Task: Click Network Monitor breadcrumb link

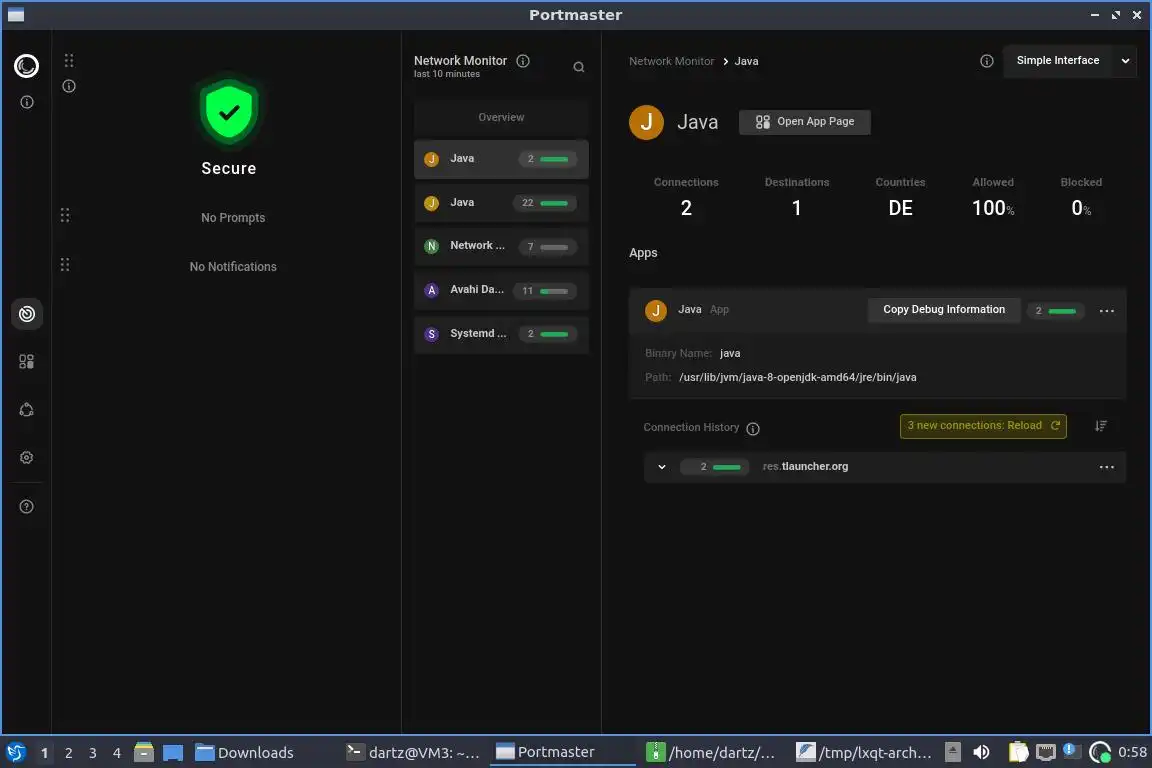Action: click(x=671, y=62)
